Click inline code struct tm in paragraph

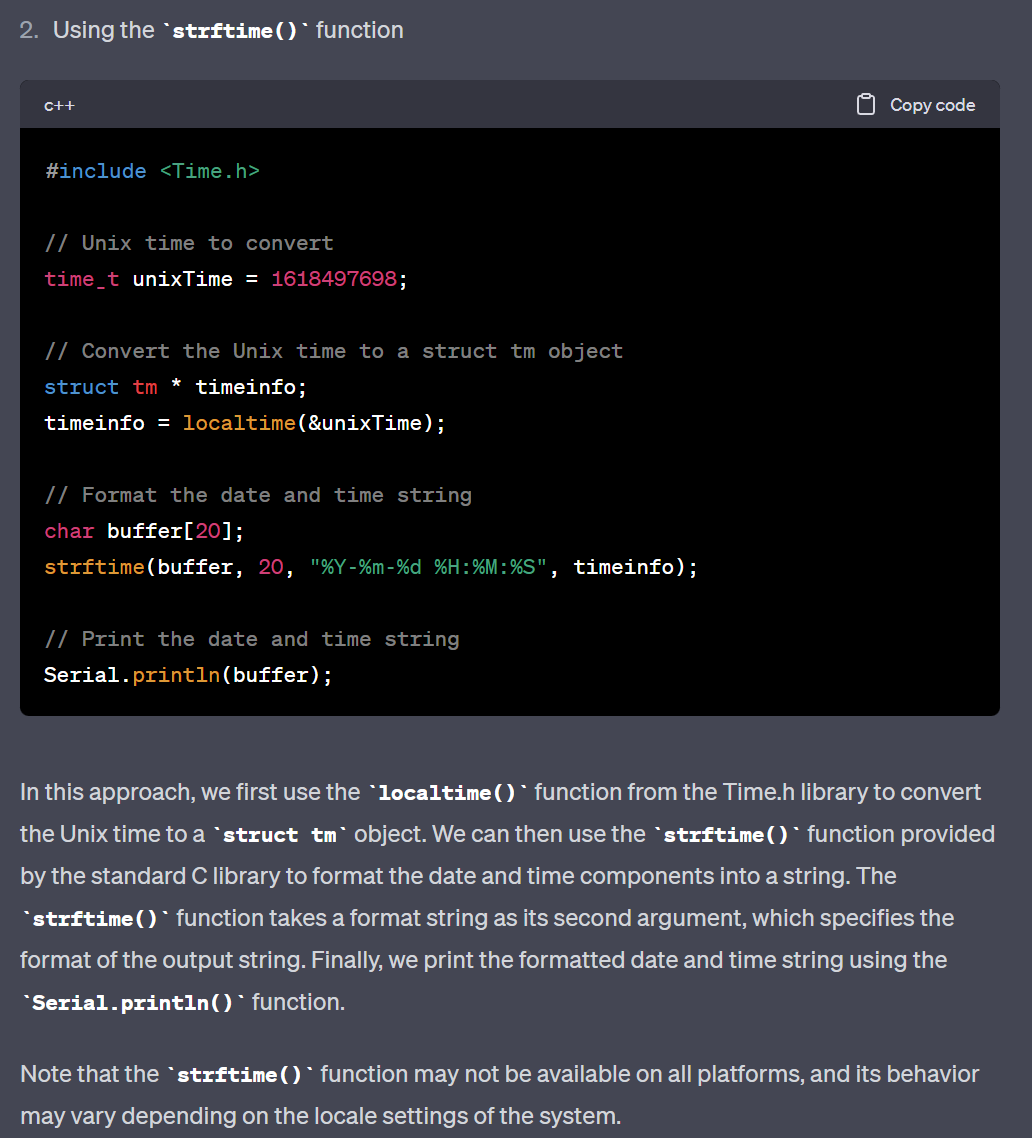279,835
